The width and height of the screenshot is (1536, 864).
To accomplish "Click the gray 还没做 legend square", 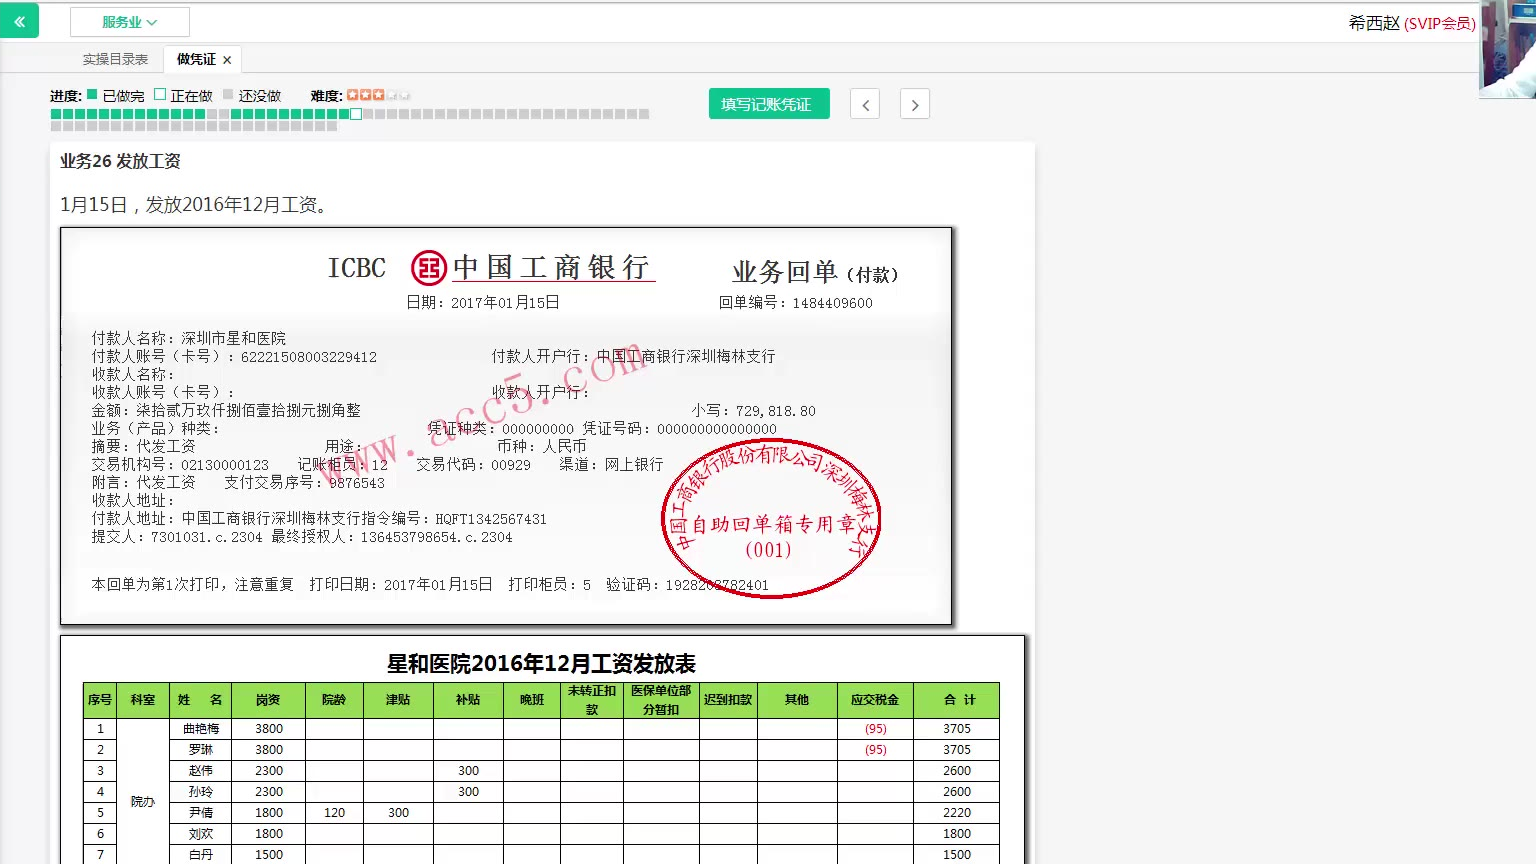I will [228, 95].
